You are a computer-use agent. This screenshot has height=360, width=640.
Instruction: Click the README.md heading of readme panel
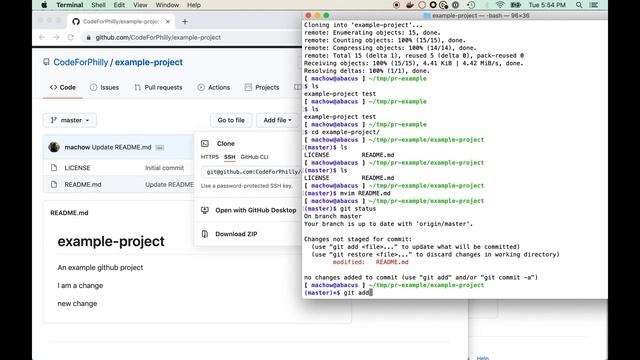click(x=69, y=213)
